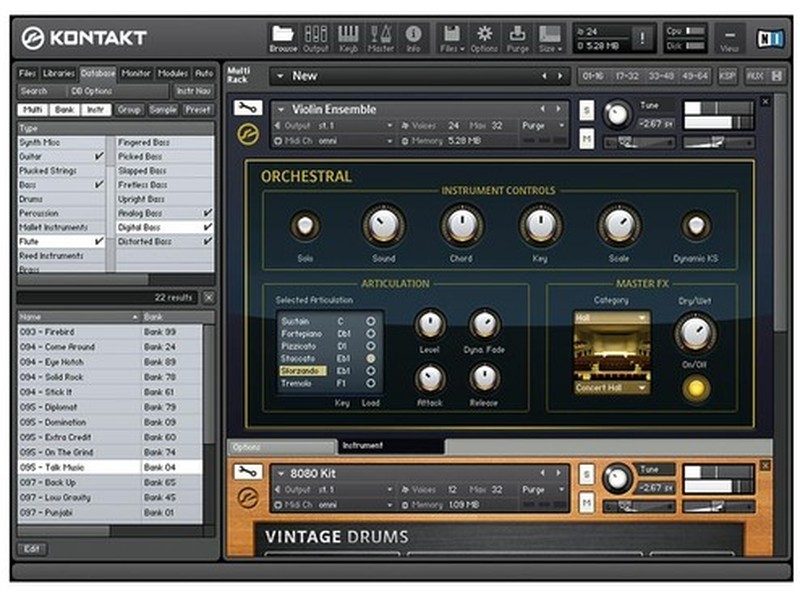The height and width of the screenshot is (599, 800).
Task: Open the Browse panel icon
Action: (x=283, y=38)
